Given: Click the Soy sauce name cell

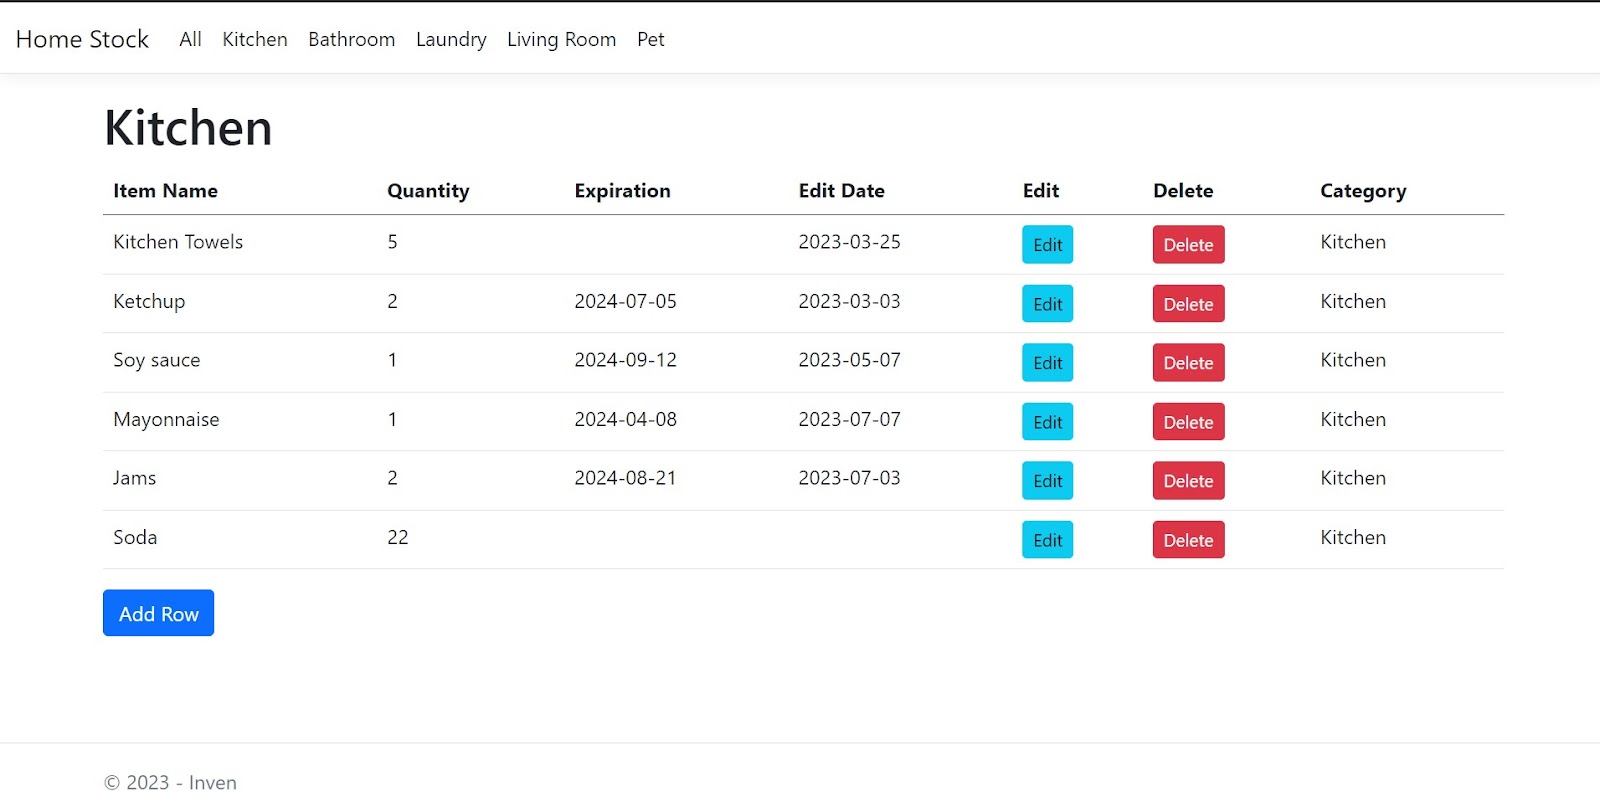Looking at the screenshot, I should [156, 360].
